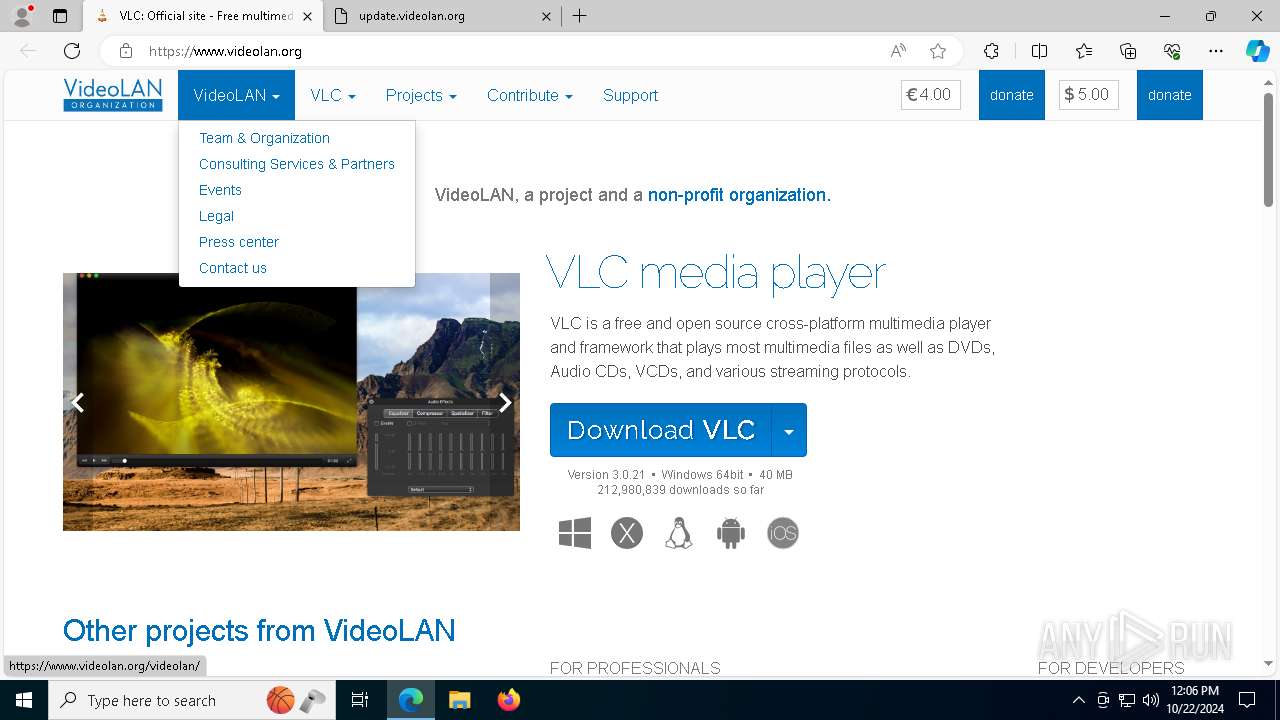Edit the dollar donation amount field
1280x720 pixels.
pyautogui.click(x=1089, y=95)
